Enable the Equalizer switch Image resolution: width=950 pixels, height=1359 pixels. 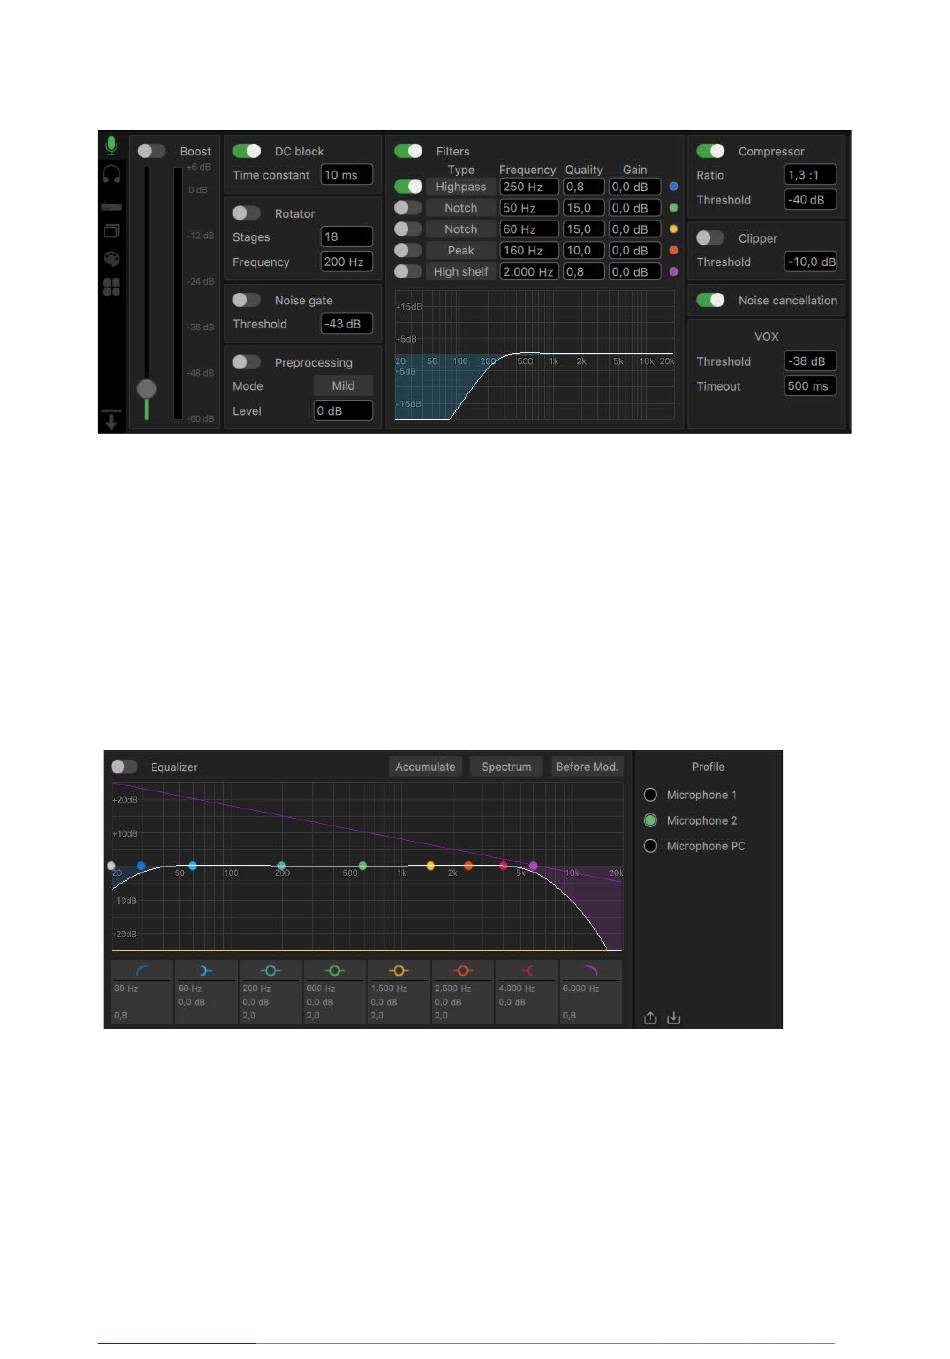tap(124, 767)
